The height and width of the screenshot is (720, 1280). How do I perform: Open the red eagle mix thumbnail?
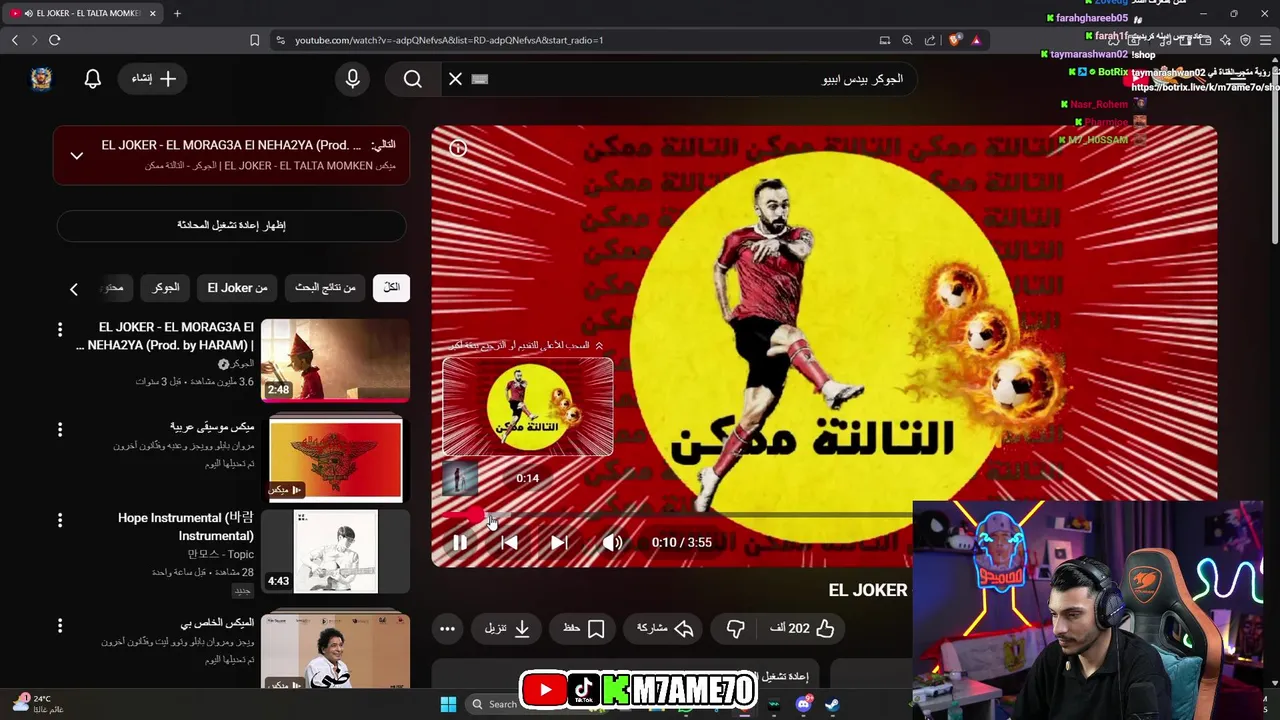coord(335,458)
